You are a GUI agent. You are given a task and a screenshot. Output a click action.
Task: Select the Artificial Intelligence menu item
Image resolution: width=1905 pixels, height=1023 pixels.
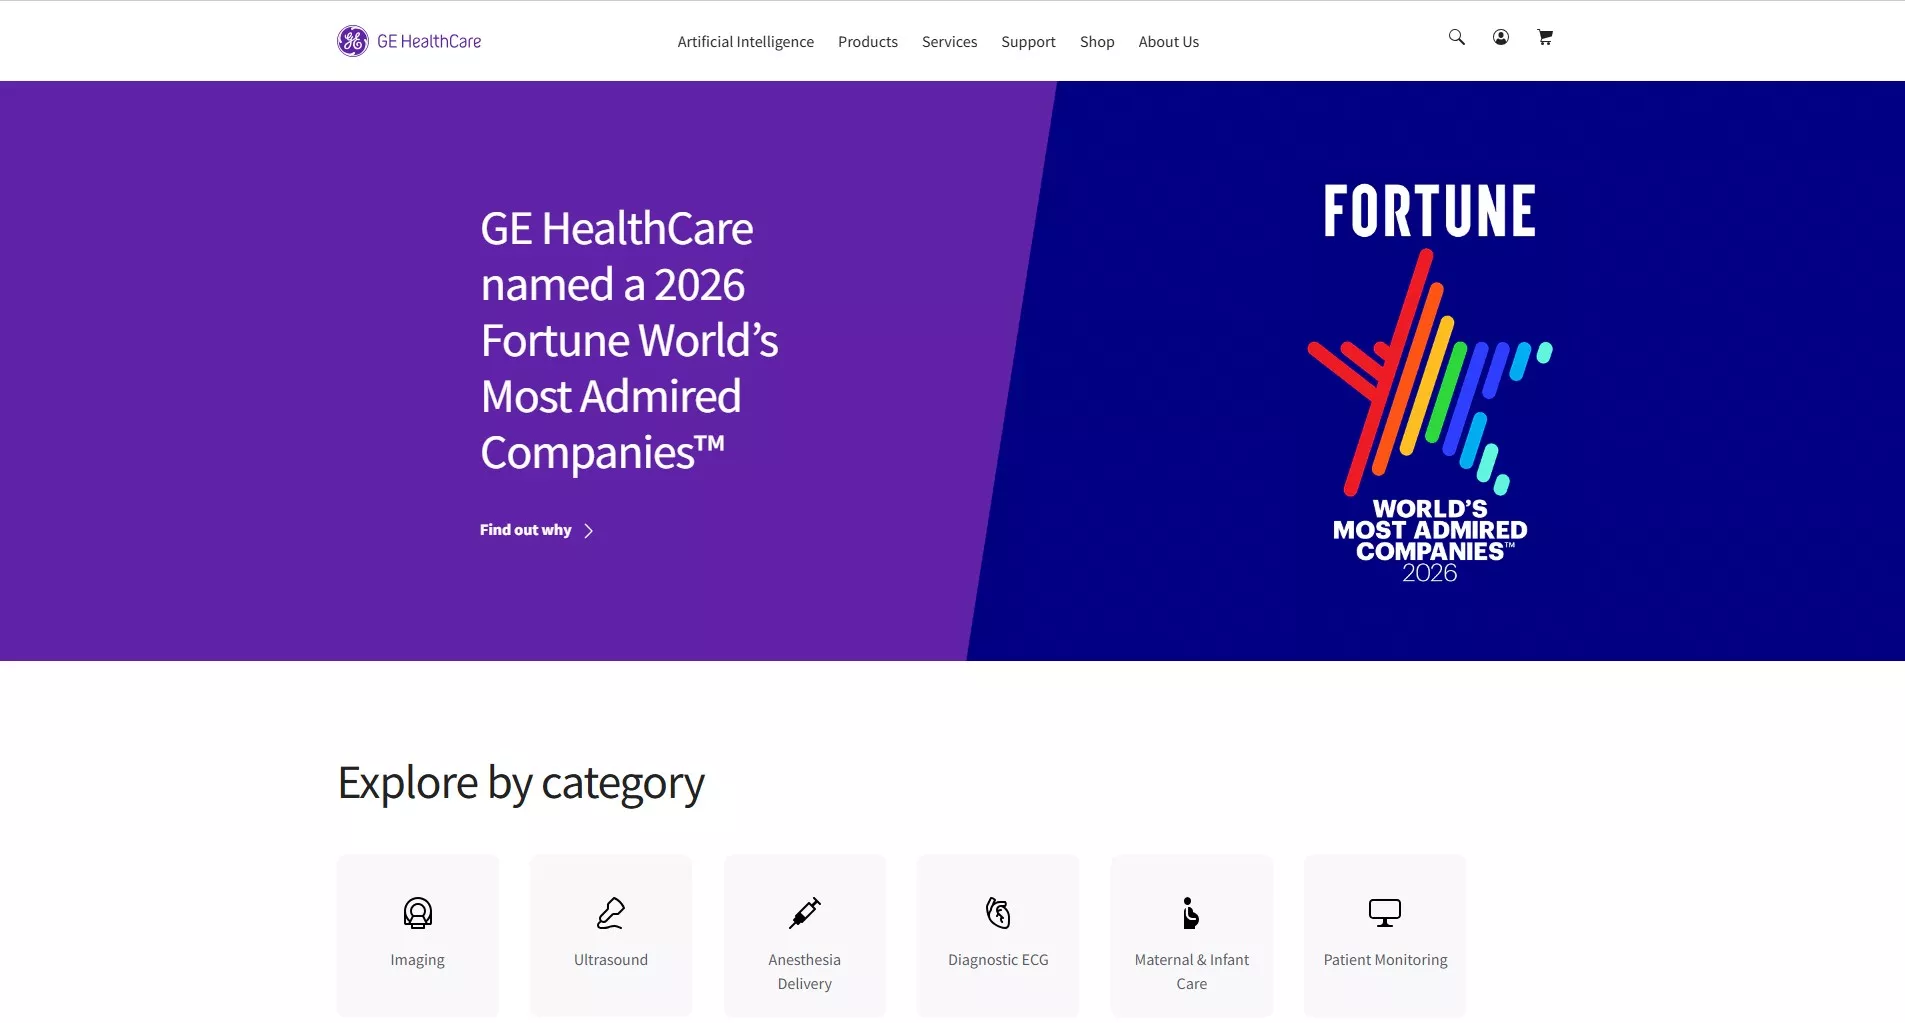click(x=745, y=41)
